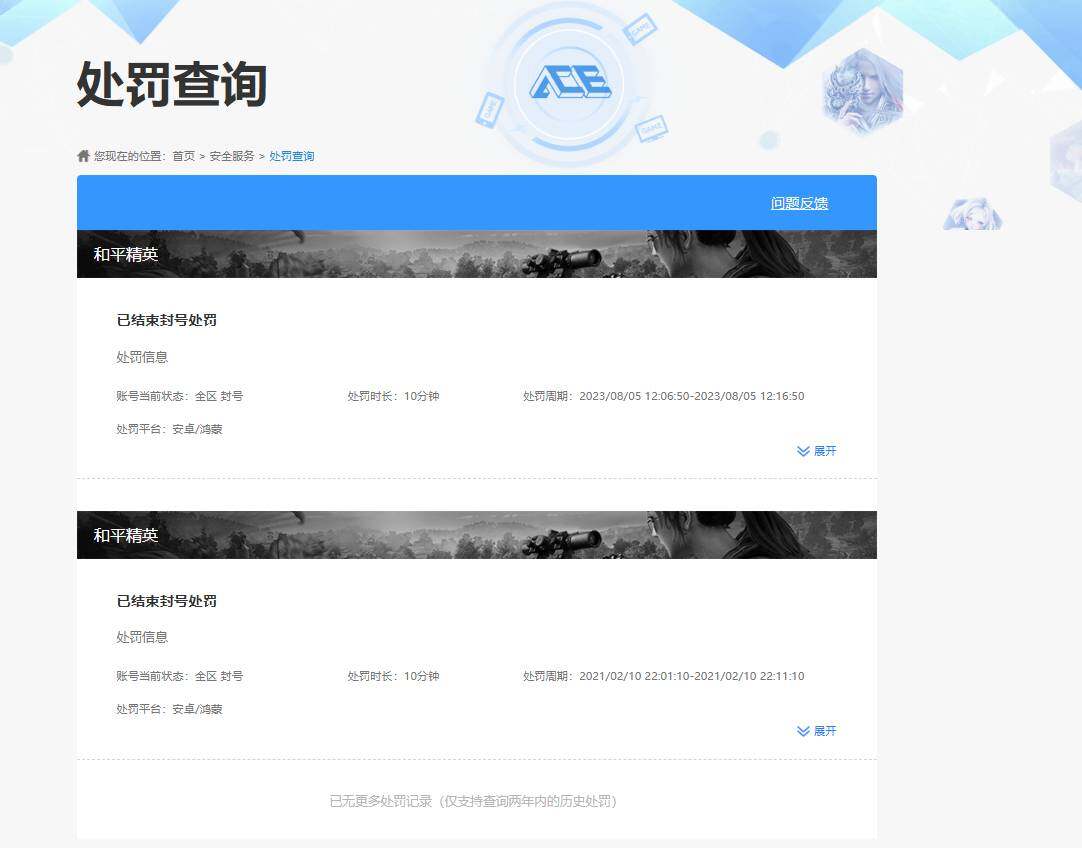Go to 安全服务 breadcrumb link

pos(232,156)
